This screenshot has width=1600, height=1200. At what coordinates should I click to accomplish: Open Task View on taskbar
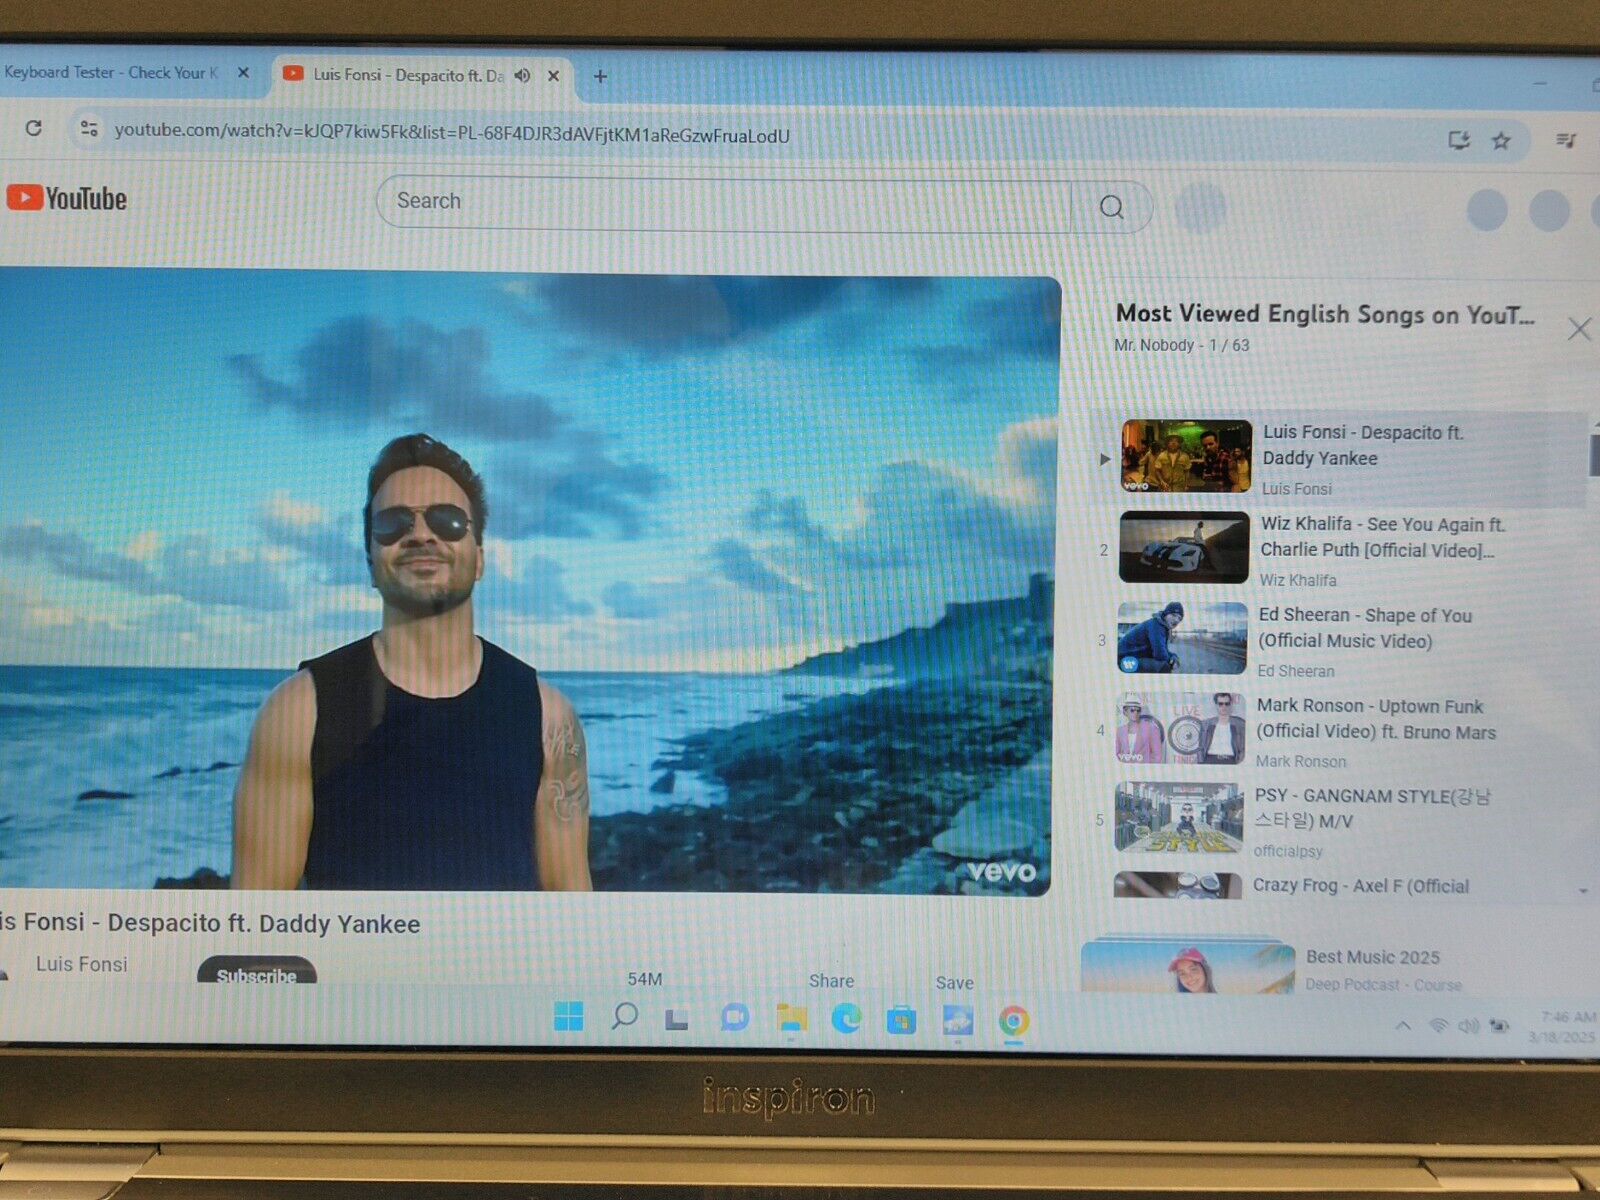tap(677, 1019)
